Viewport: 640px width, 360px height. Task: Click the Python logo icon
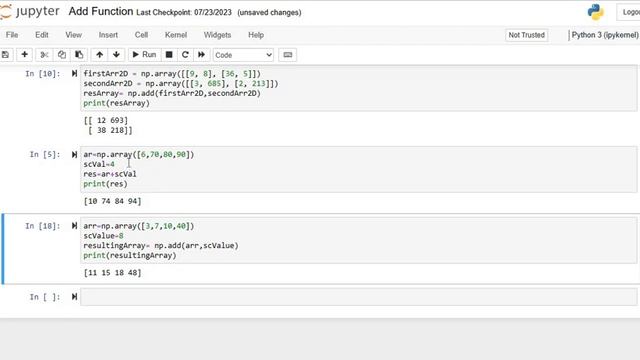pos(596,12)
